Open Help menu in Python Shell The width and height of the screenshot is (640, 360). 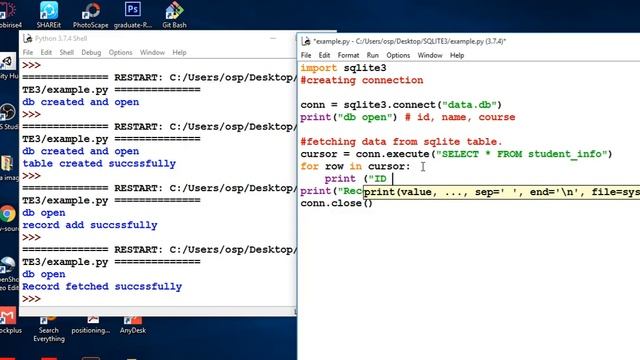click(x=179, y=52)
